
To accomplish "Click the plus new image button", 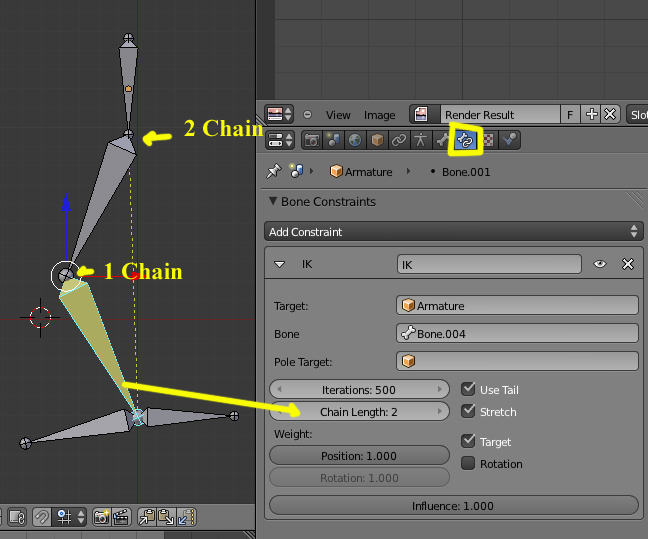I will [x=591, y=114].
